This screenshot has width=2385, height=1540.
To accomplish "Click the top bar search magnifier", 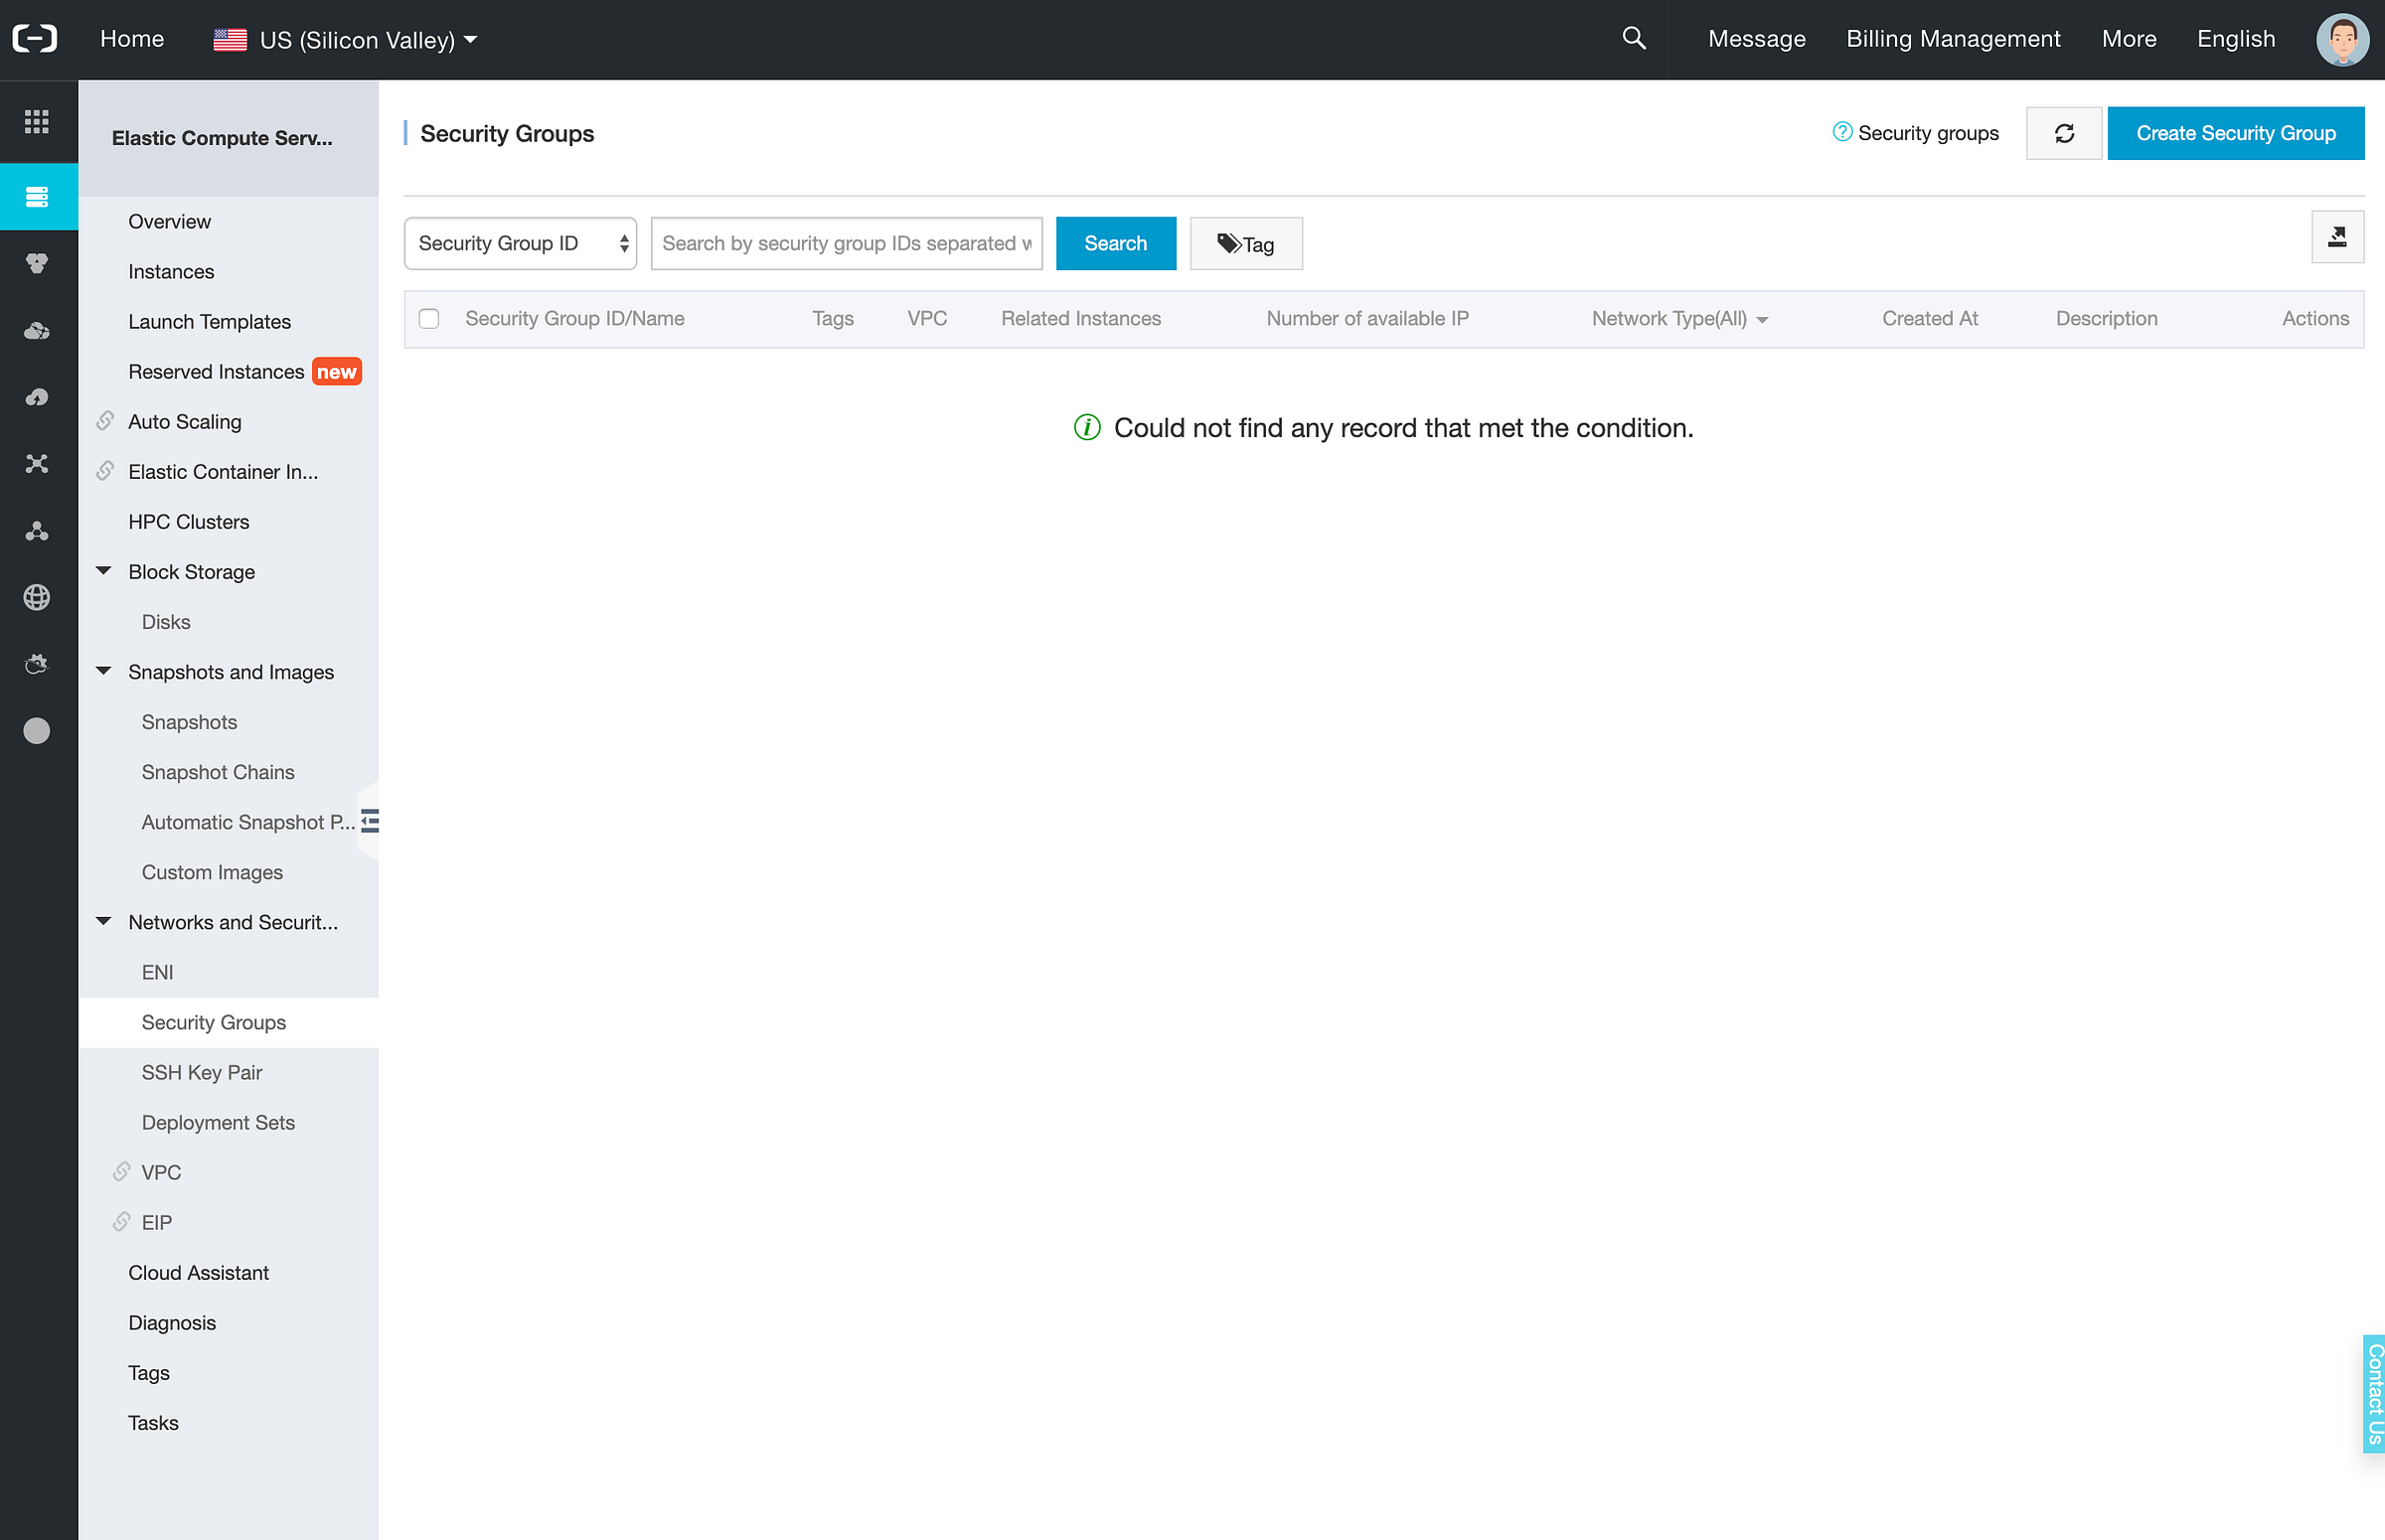I will point(1633,39).
